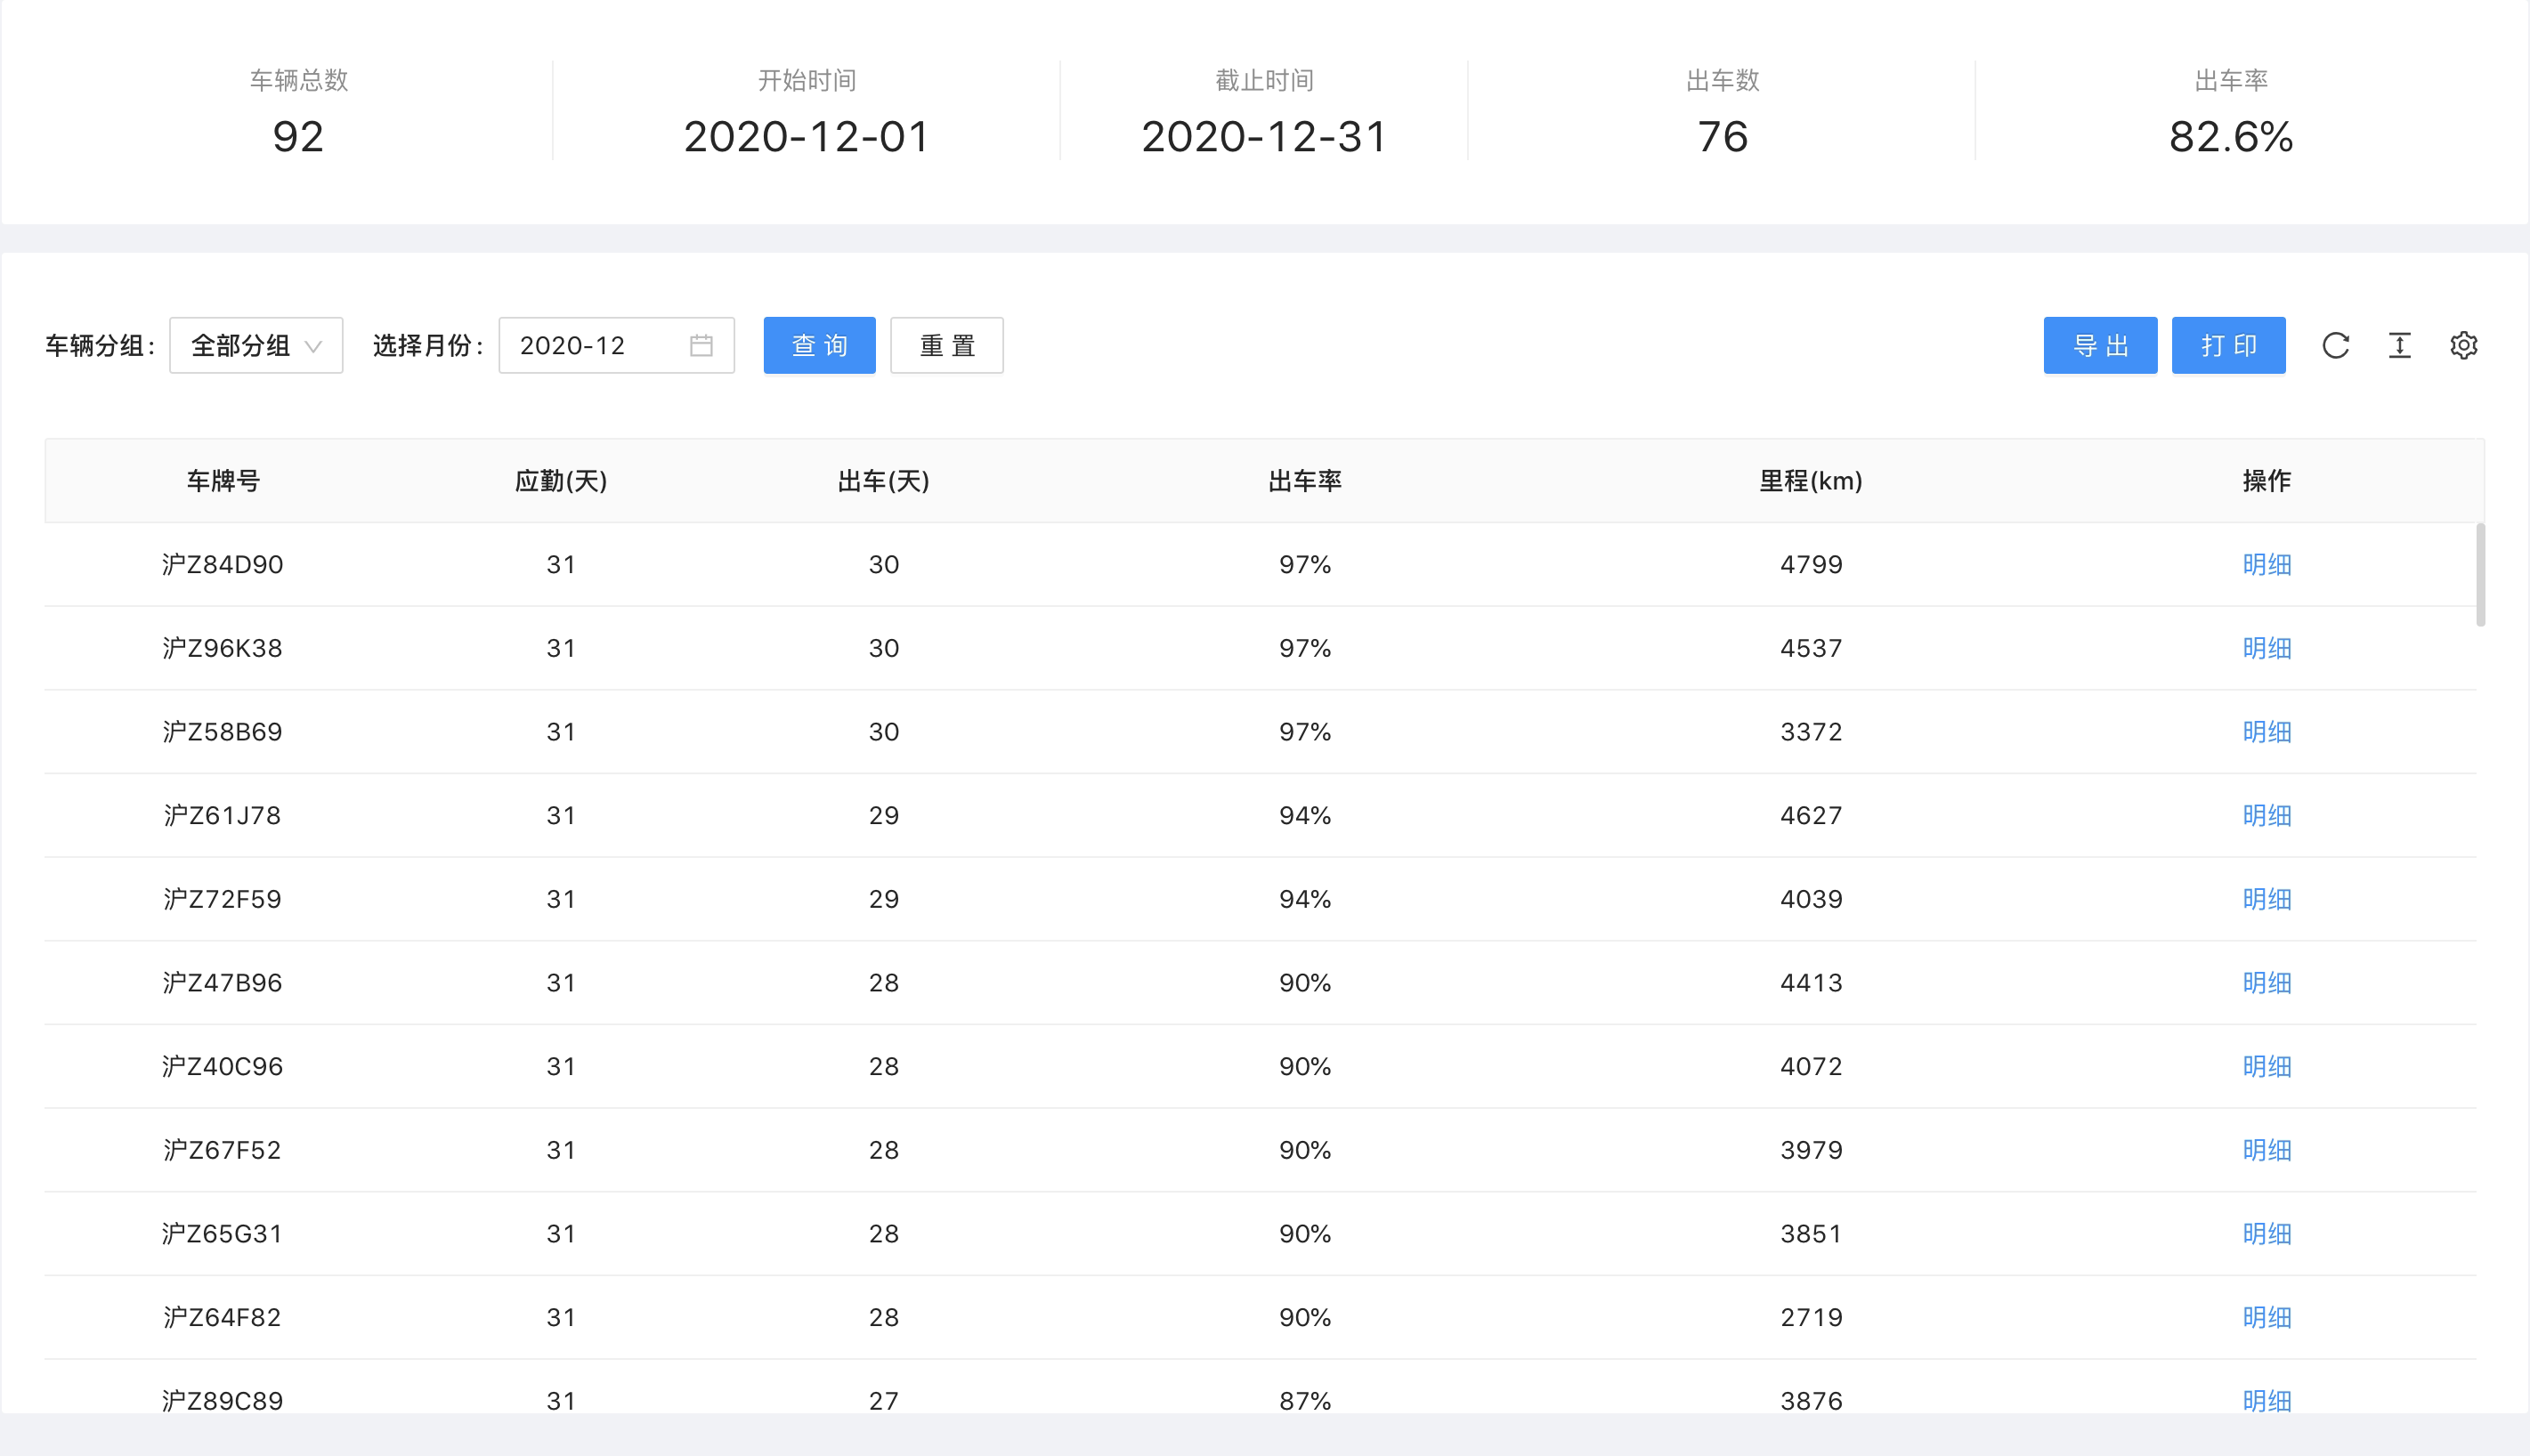Open 明细 details for 沪Z84D90

click(2266, 565)
